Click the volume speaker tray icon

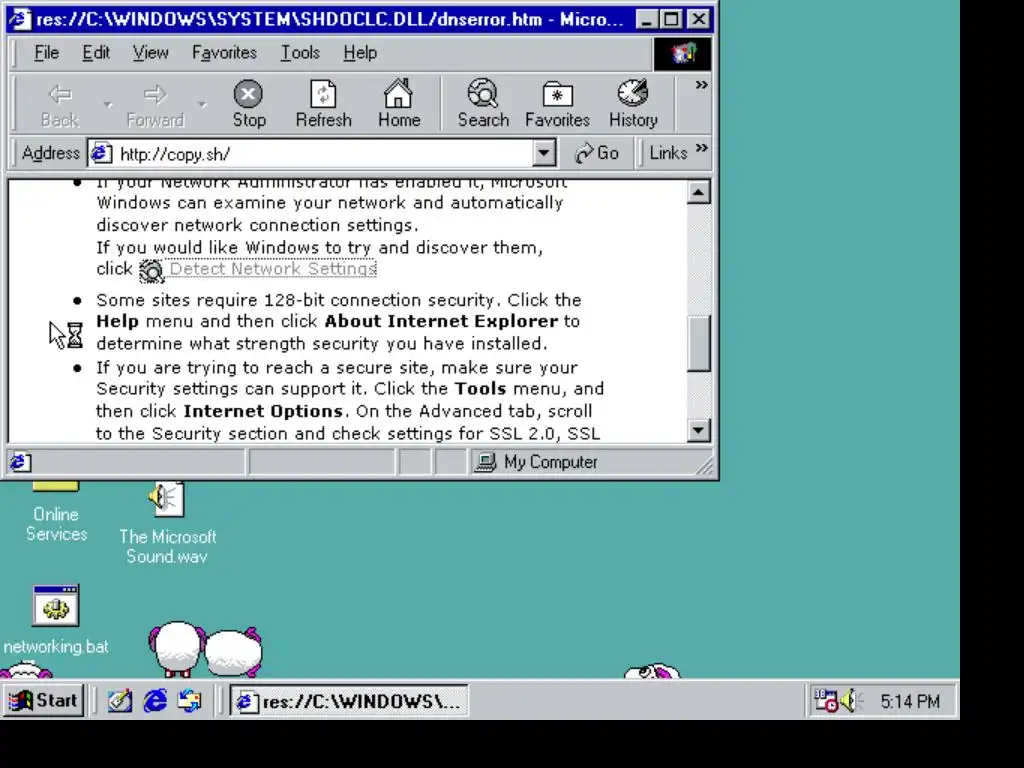(850, 701)
